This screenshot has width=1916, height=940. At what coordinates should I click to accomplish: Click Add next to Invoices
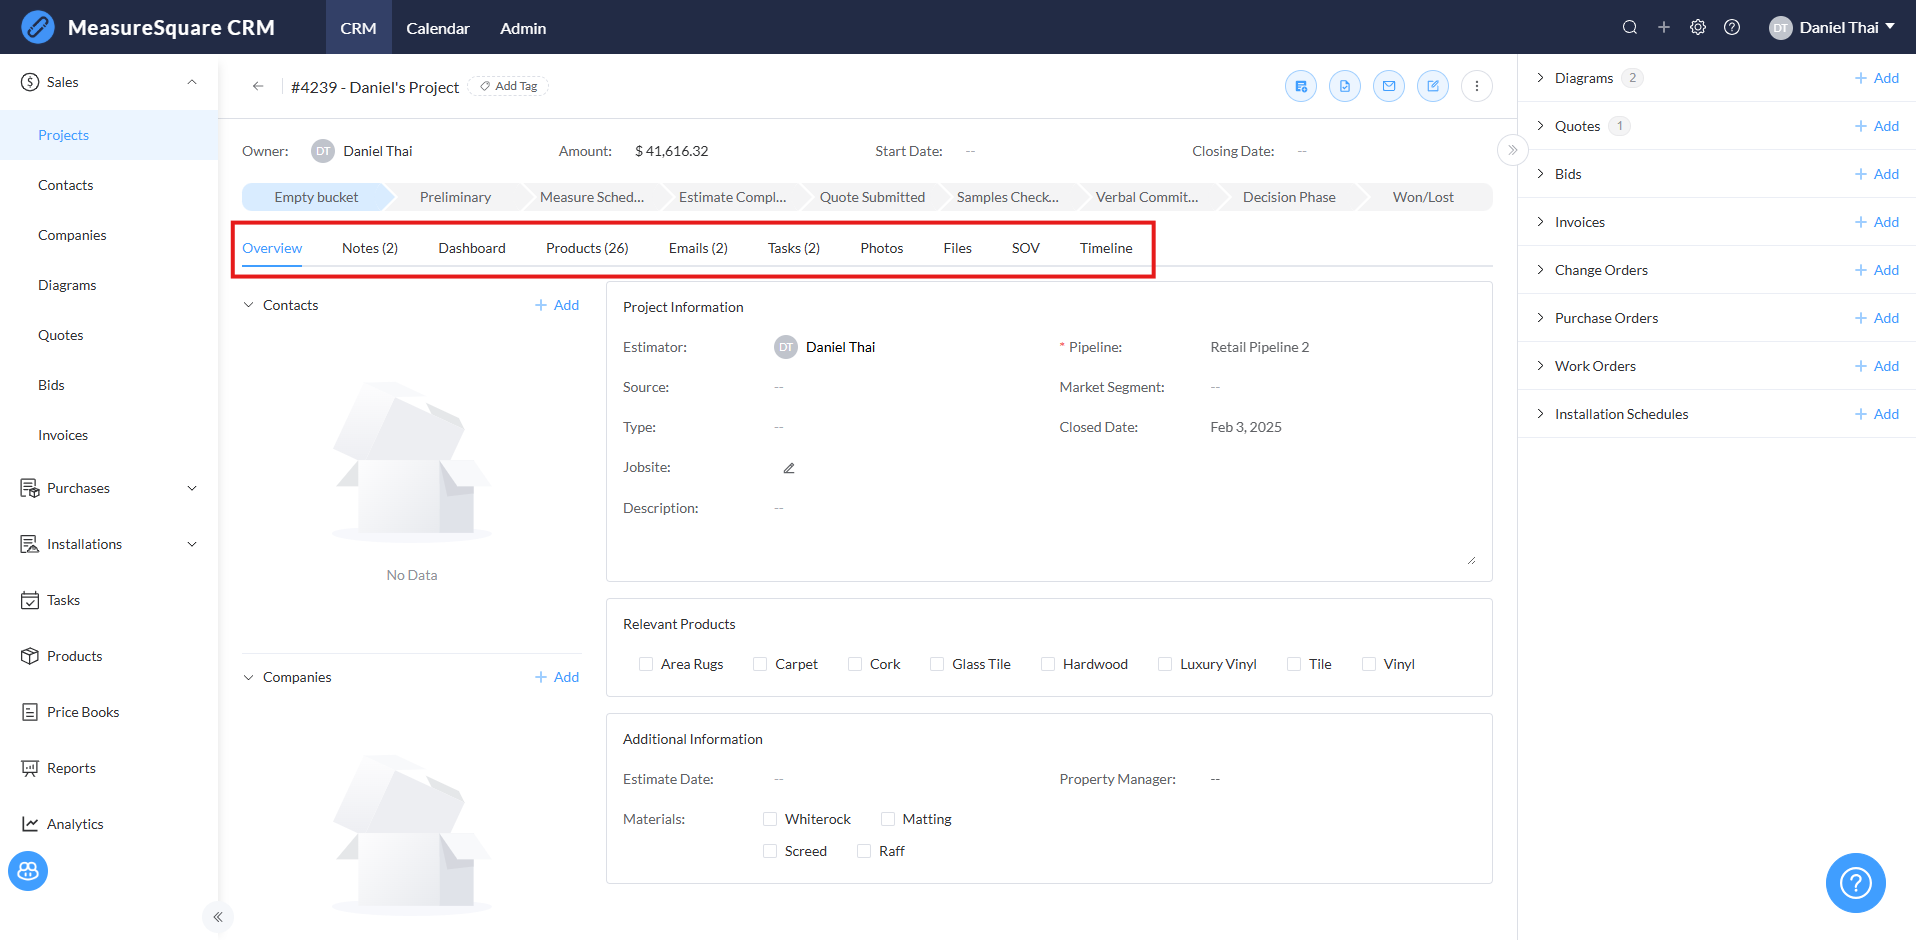pyautogui.click(x=1876, y=222)
